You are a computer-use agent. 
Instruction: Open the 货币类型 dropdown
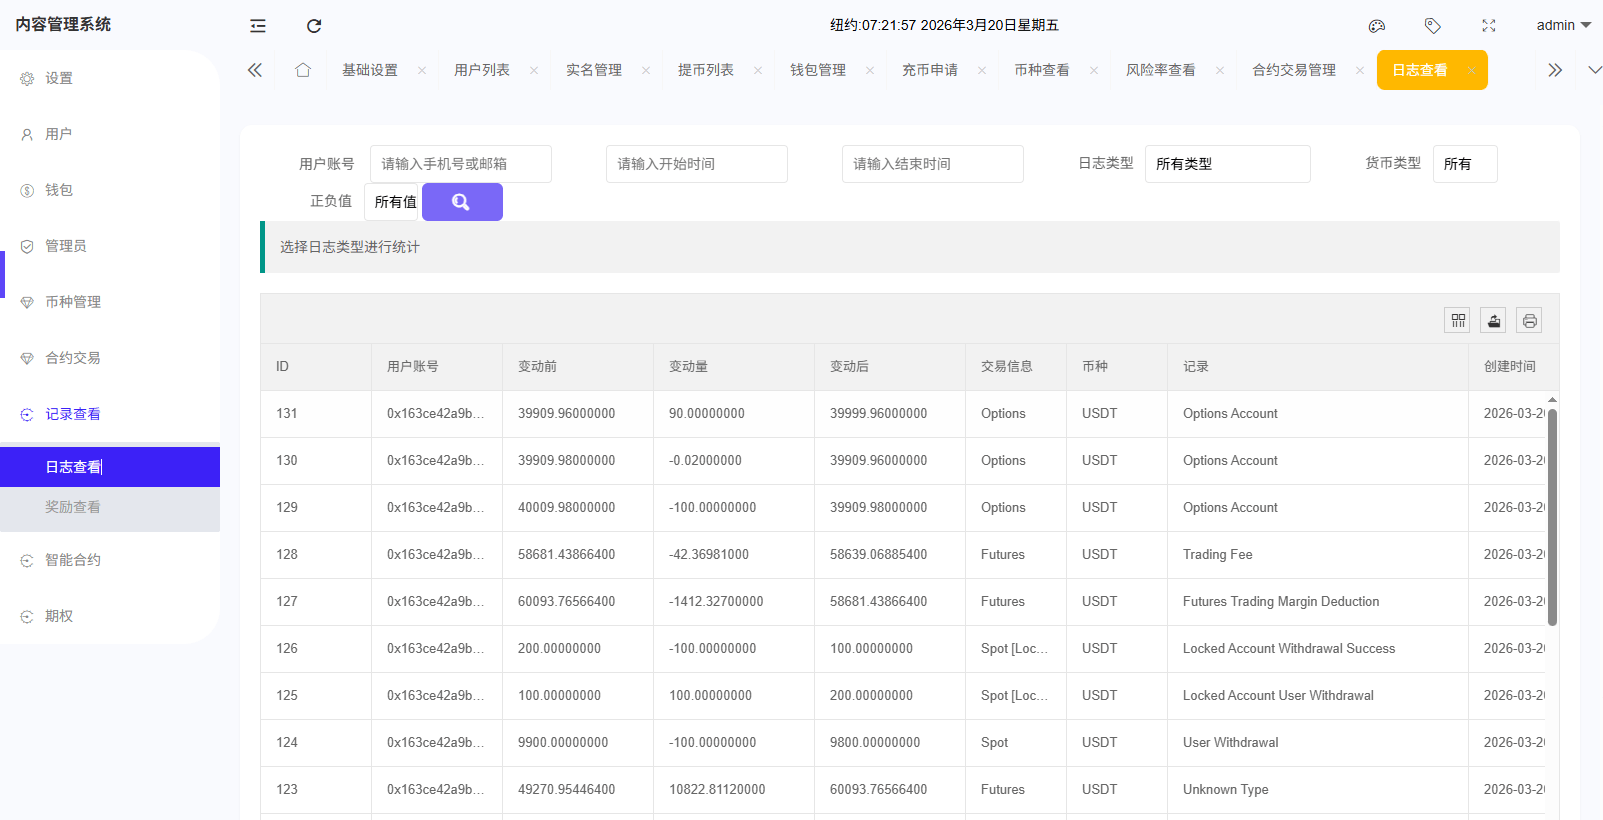(1464, 164)
